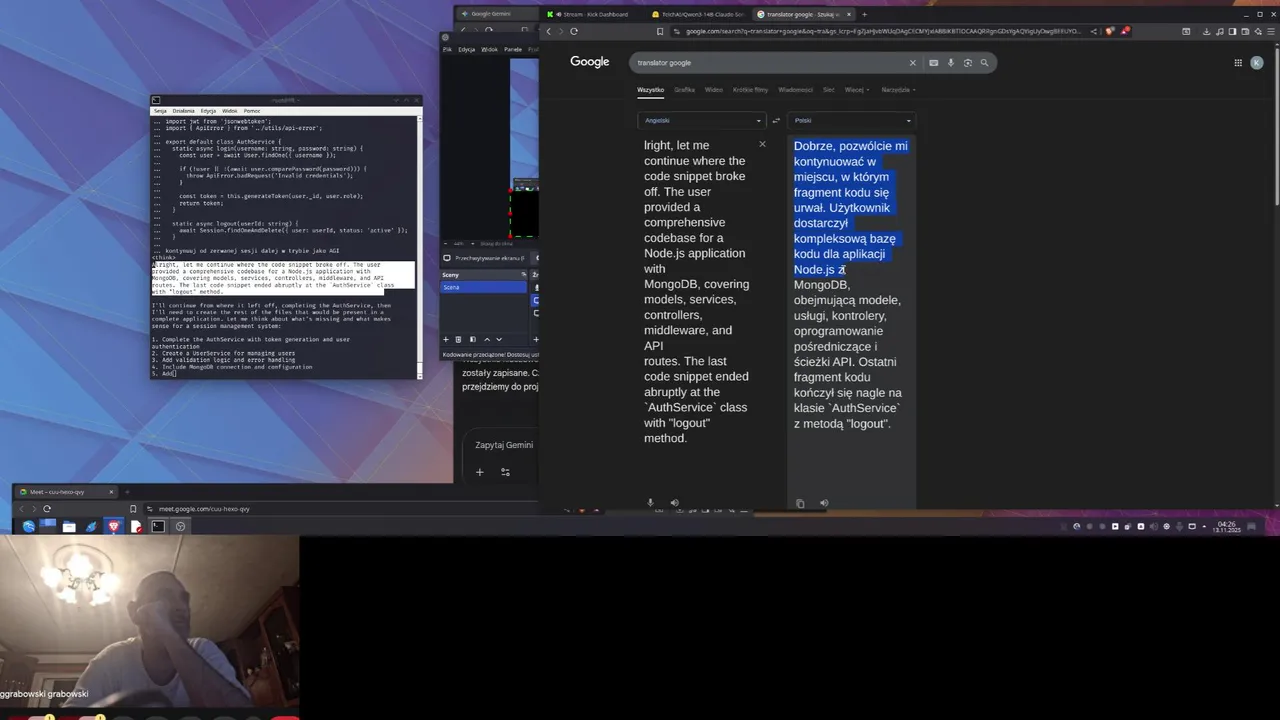Click the Brave Shields lion icon
This screenshot has width=1280, height=720.
click(1109, 31)
